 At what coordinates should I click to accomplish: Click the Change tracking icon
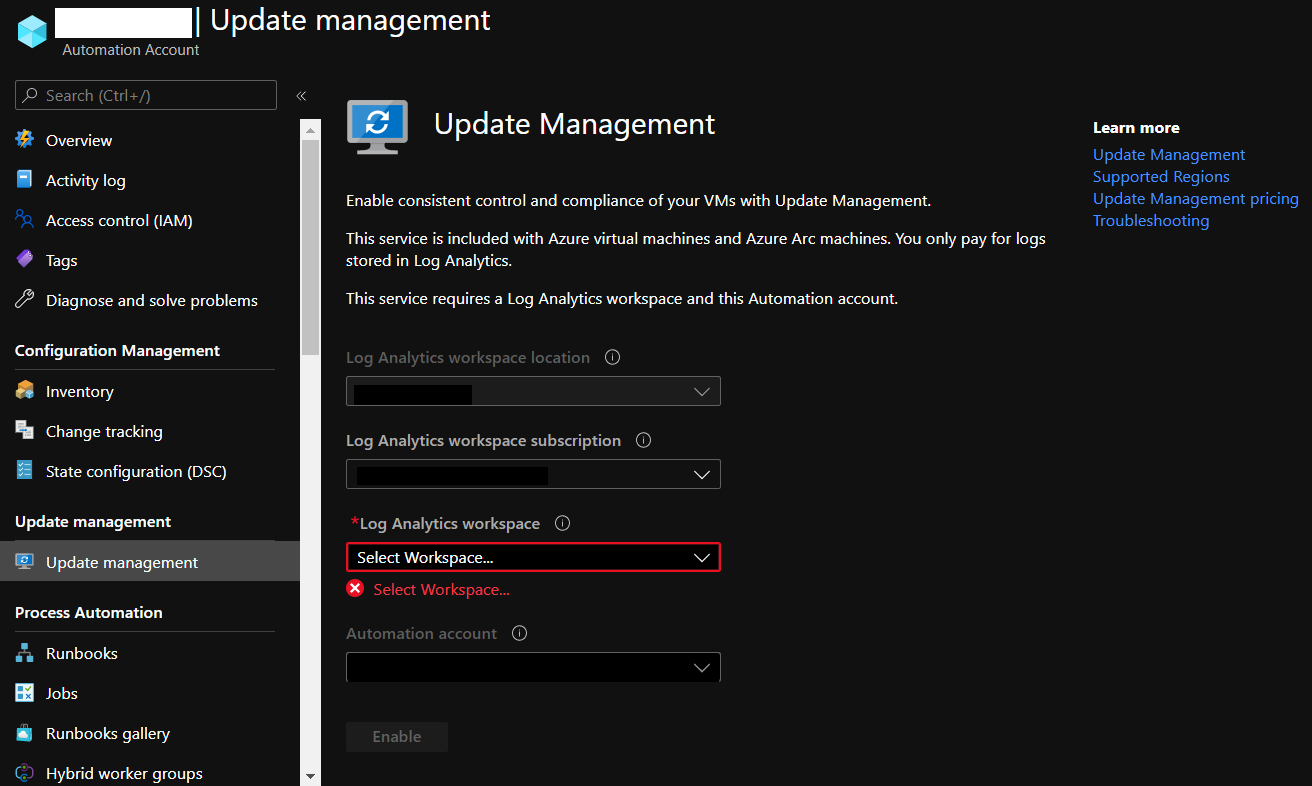pyautogui.click(x=25, y=430)
